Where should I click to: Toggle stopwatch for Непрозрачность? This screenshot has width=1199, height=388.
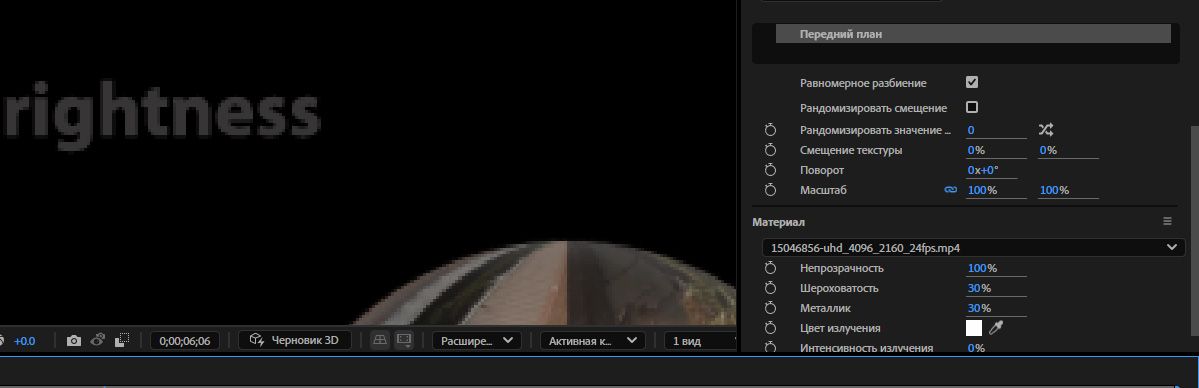point(770,268)
